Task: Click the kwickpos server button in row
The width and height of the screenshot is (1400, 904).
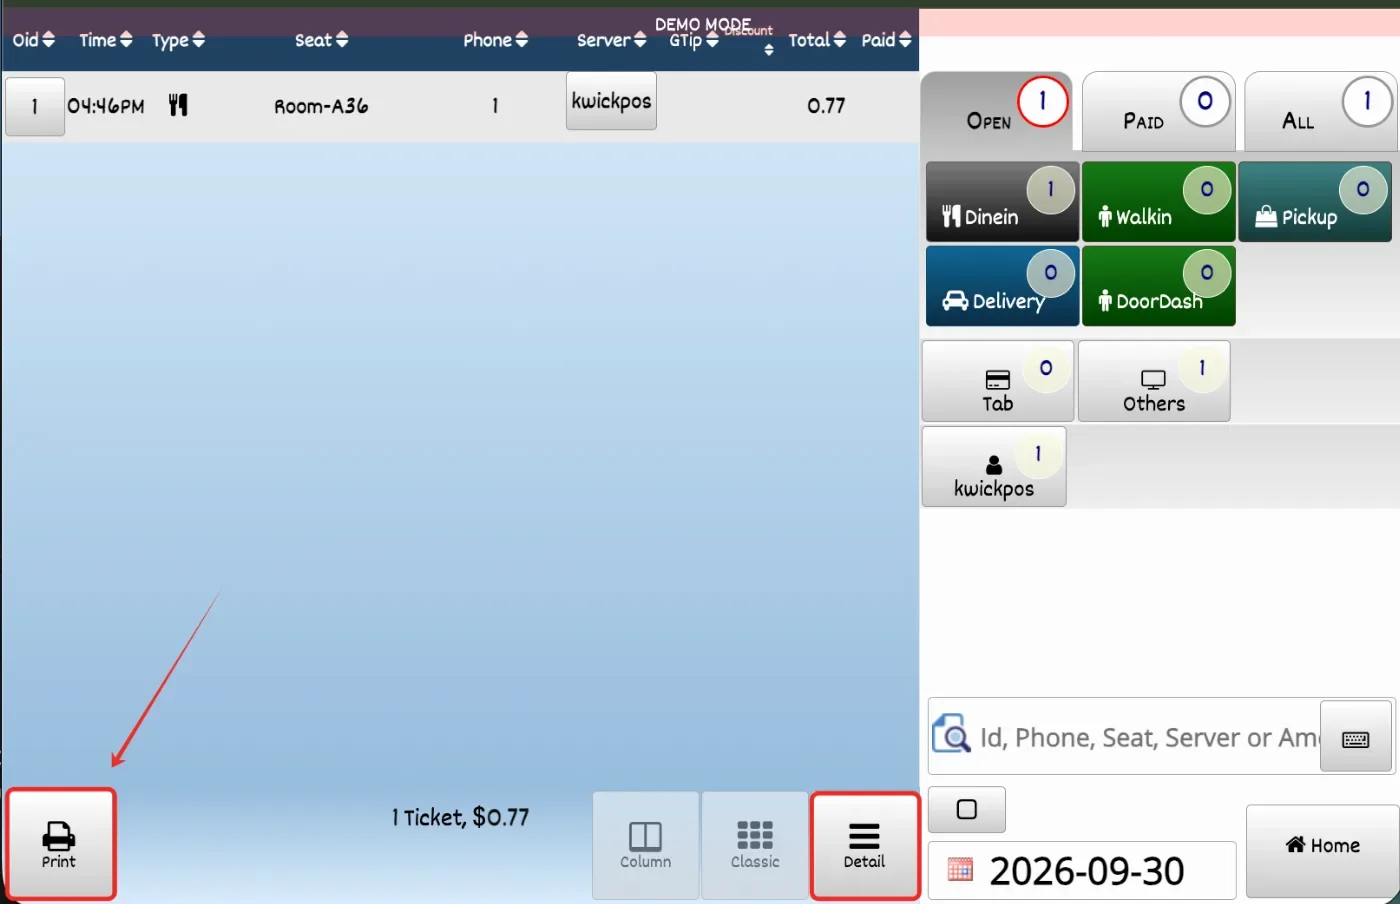Action: coord(611,101)
